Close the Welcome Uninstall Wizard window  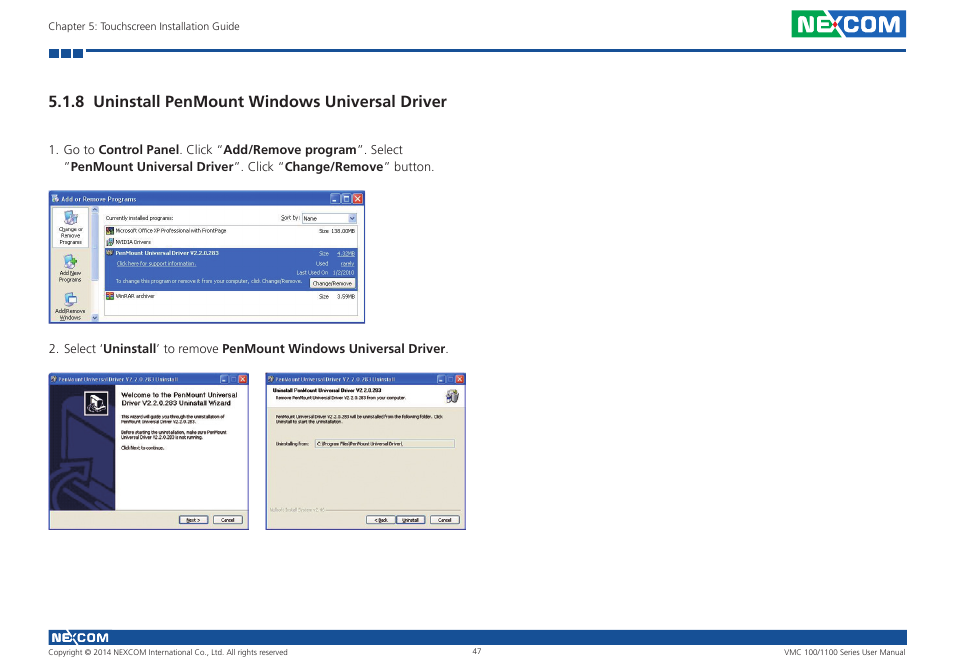[243, 379]
